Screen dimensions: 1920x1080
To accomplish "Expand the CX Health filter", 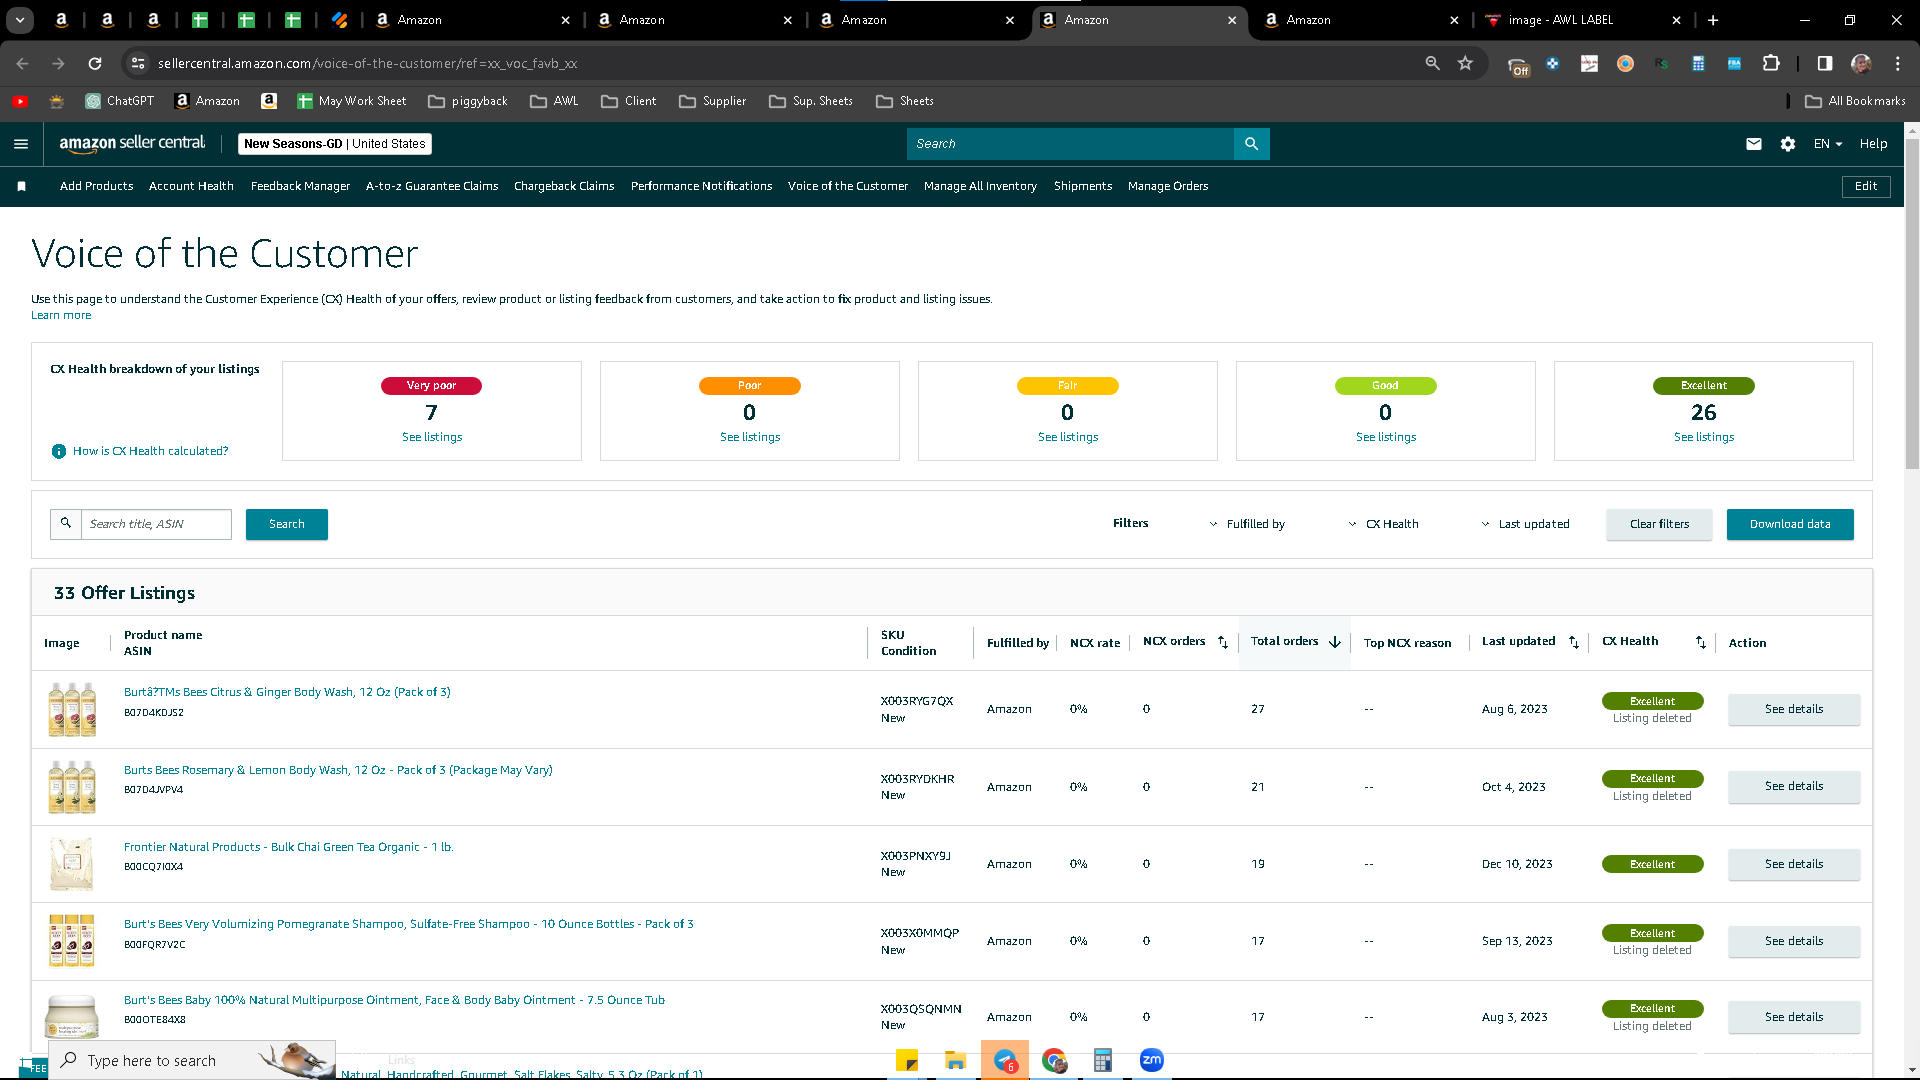I will coord(1383,524).
